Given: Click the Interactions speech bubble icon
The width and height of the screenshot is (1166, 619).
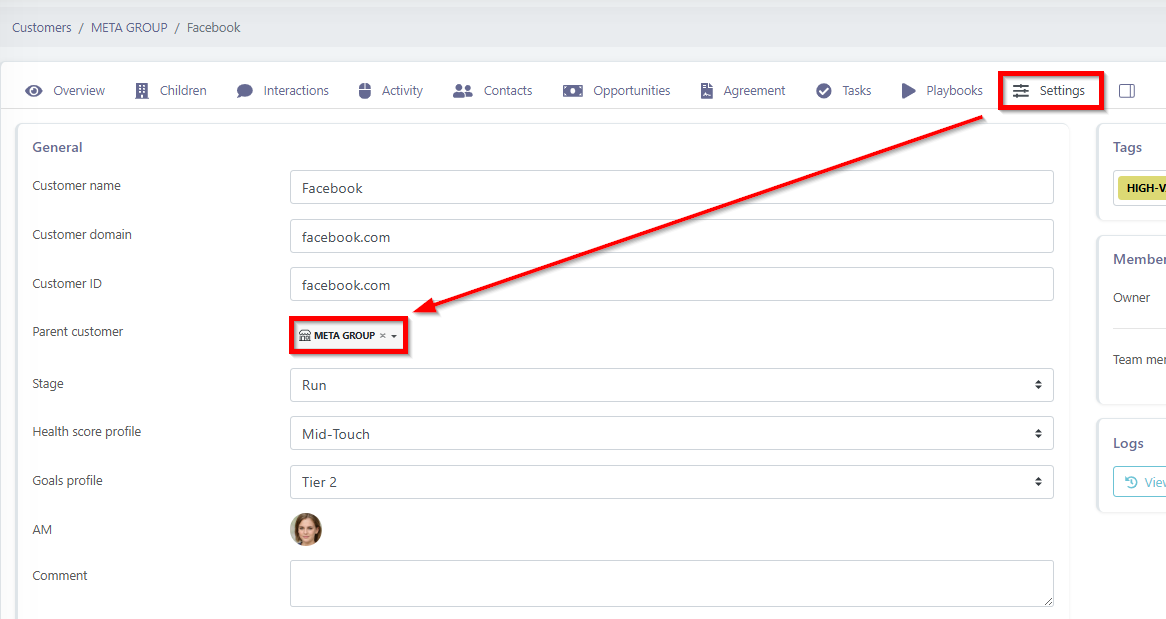Looking at the screenshot, I should [245, 91].
